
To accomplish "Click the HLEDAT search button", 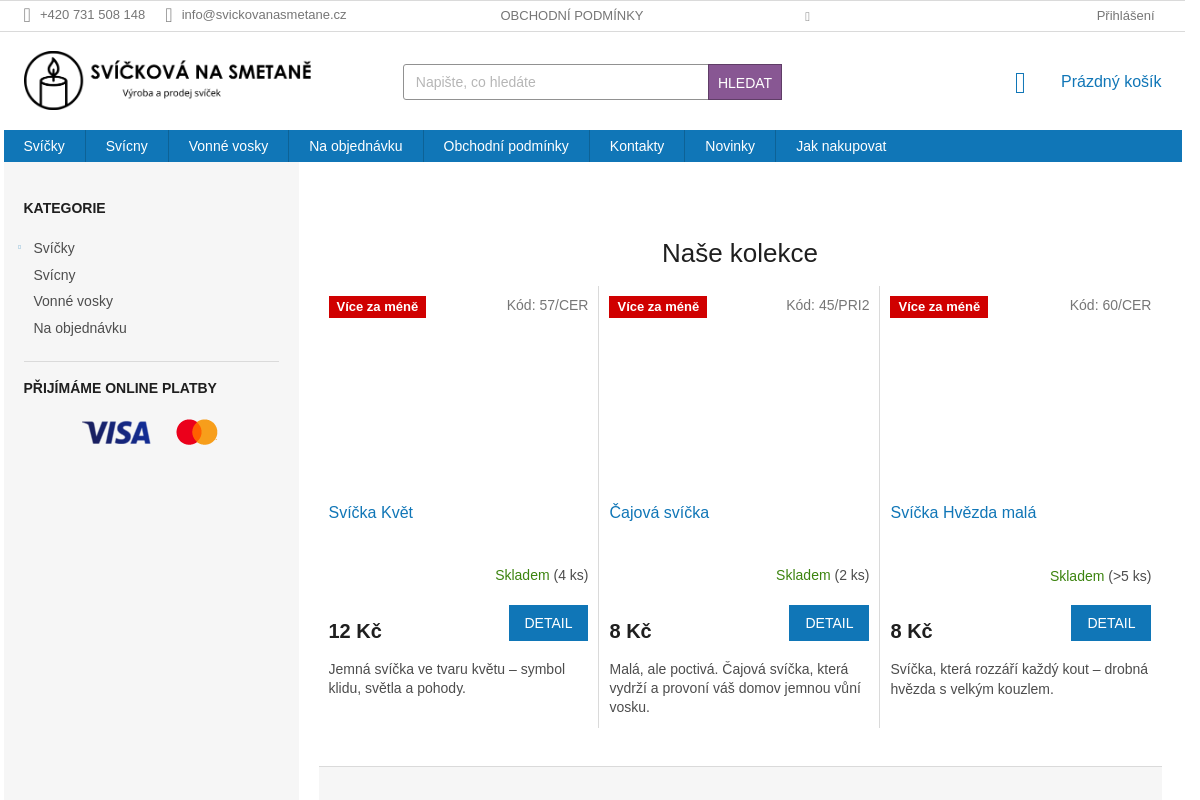I will pyautogui.click(x=745, y=82).
